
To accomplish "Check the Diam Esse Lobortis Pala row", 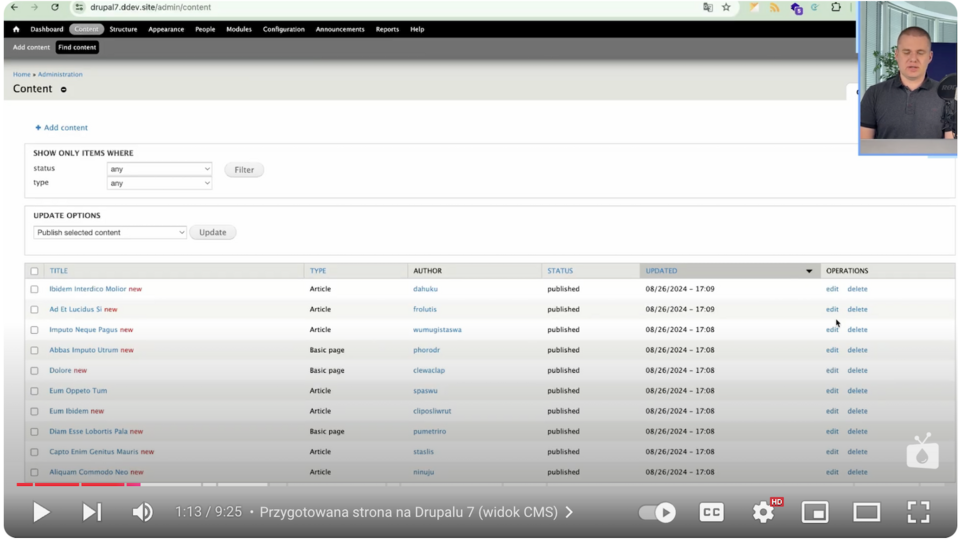I will [x=34, y=432].
